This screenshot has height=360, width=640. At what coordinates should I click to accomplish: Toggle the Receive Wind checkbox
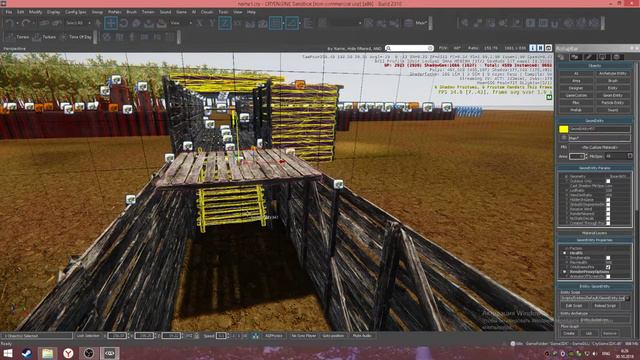[x=608, y=209]
